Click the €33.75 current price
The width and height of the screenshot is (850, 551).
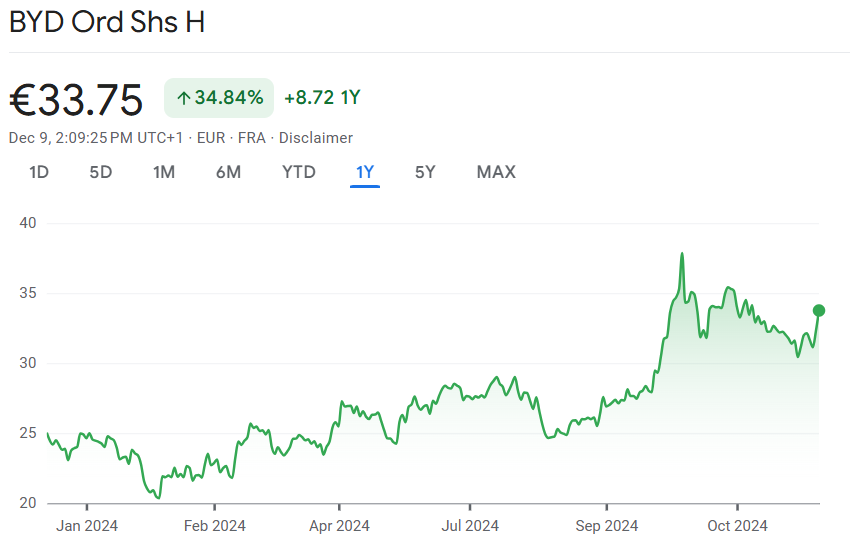(x=77, y=99)
